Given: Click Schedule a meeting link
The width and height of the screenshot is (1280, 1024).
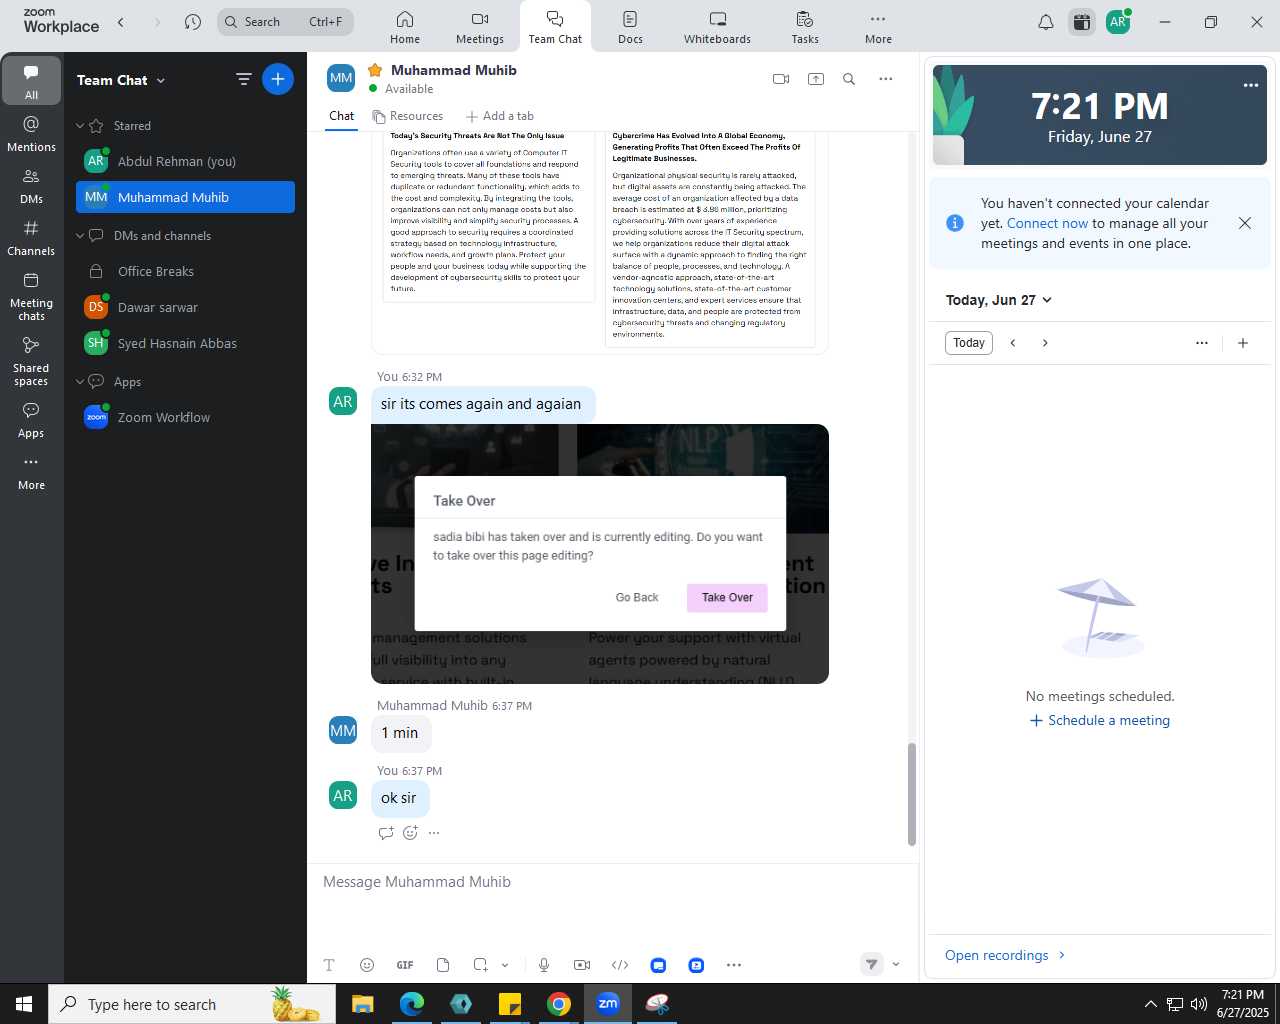Looking at the screenshot, I should (1099, 721).
